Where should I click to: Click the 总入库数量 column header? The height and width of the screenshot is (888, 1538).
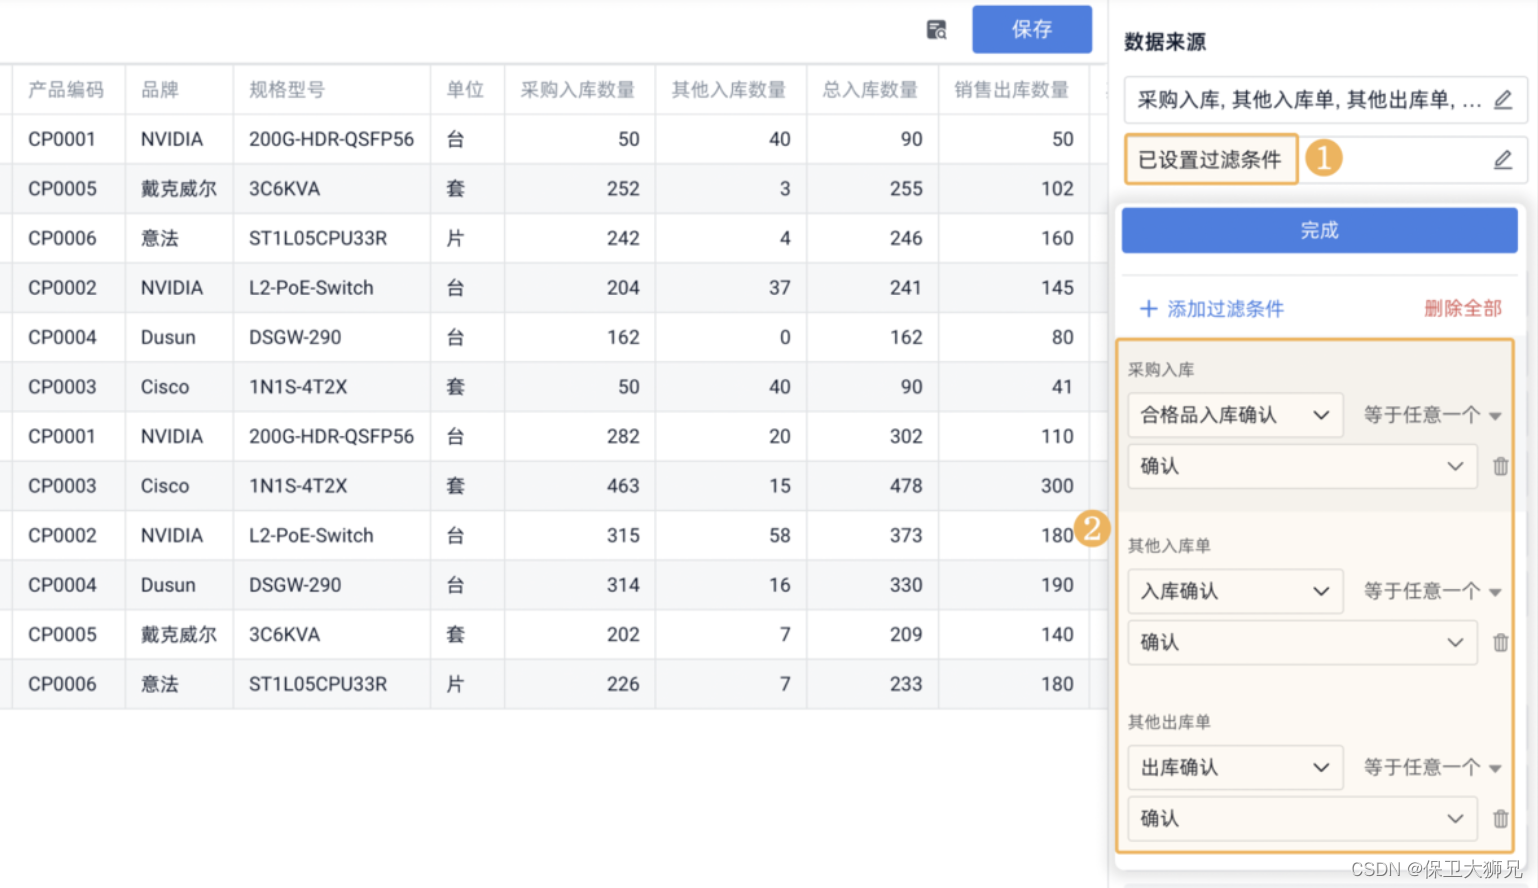pyautogui.click(x=872, y=90)
